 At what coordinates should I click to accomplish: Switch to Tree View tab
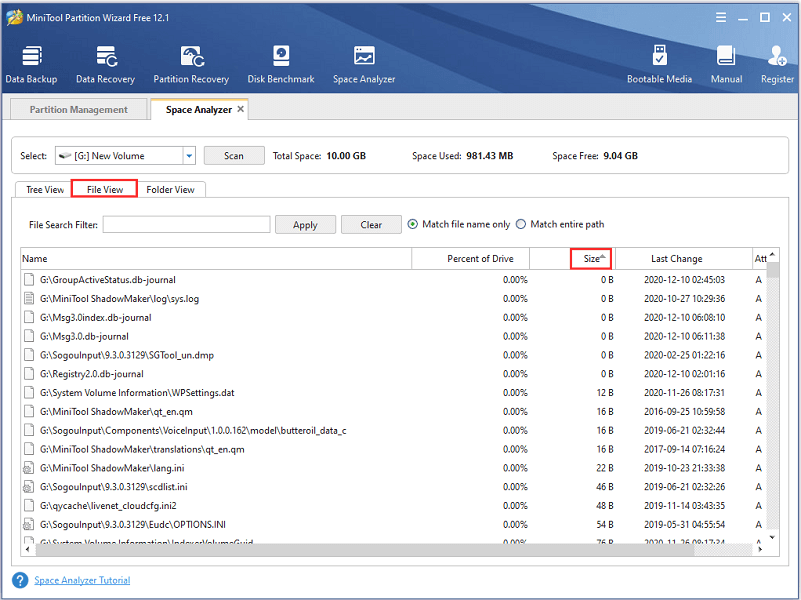45,189
